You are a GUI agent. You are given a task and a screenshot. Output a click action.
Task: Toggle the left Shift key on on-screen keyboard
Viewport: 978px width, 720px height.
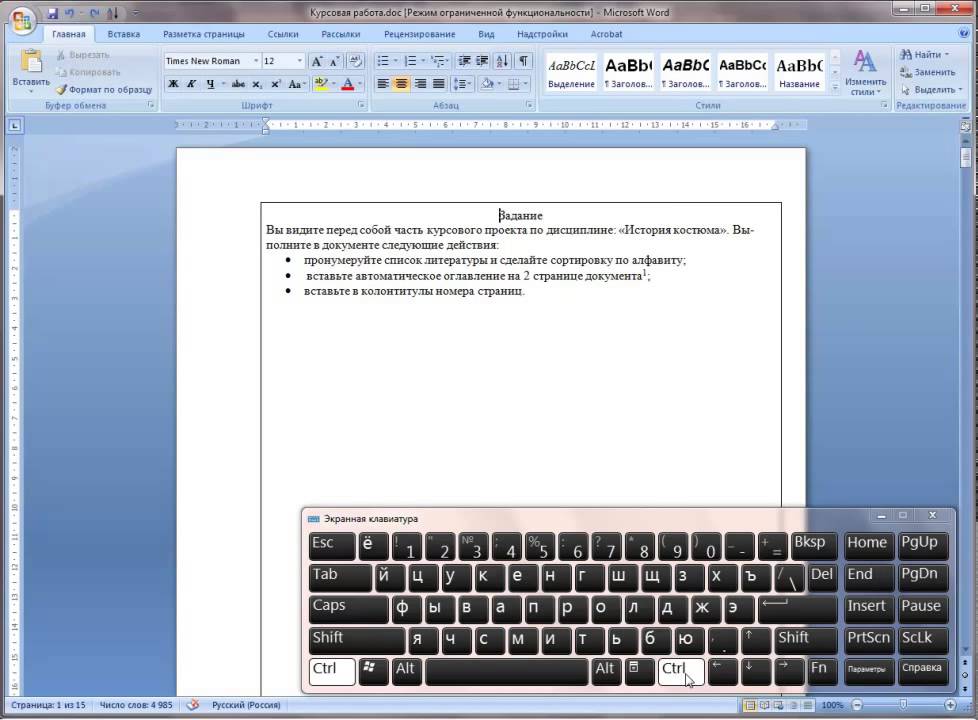click(x=356, y=639)
